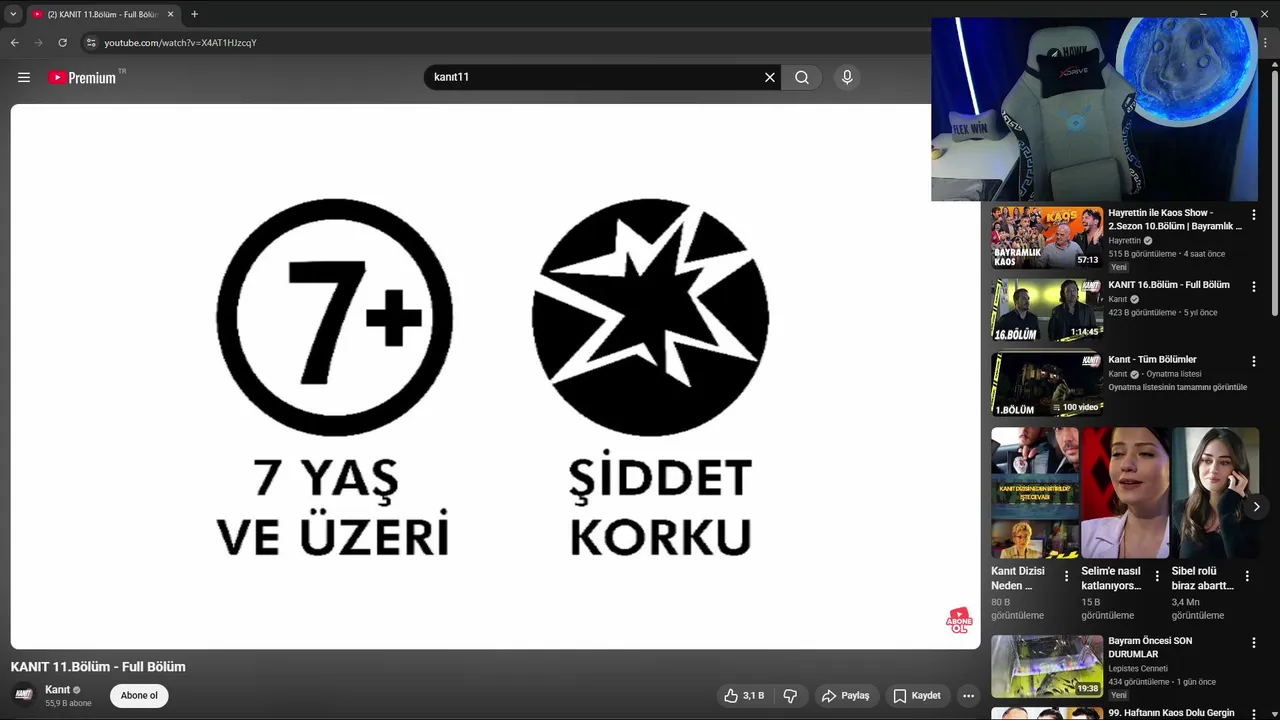Dislike the video with thumbs down
Image resolution: width=1280 pixels, height=720 pixels.
coord(790,696)
